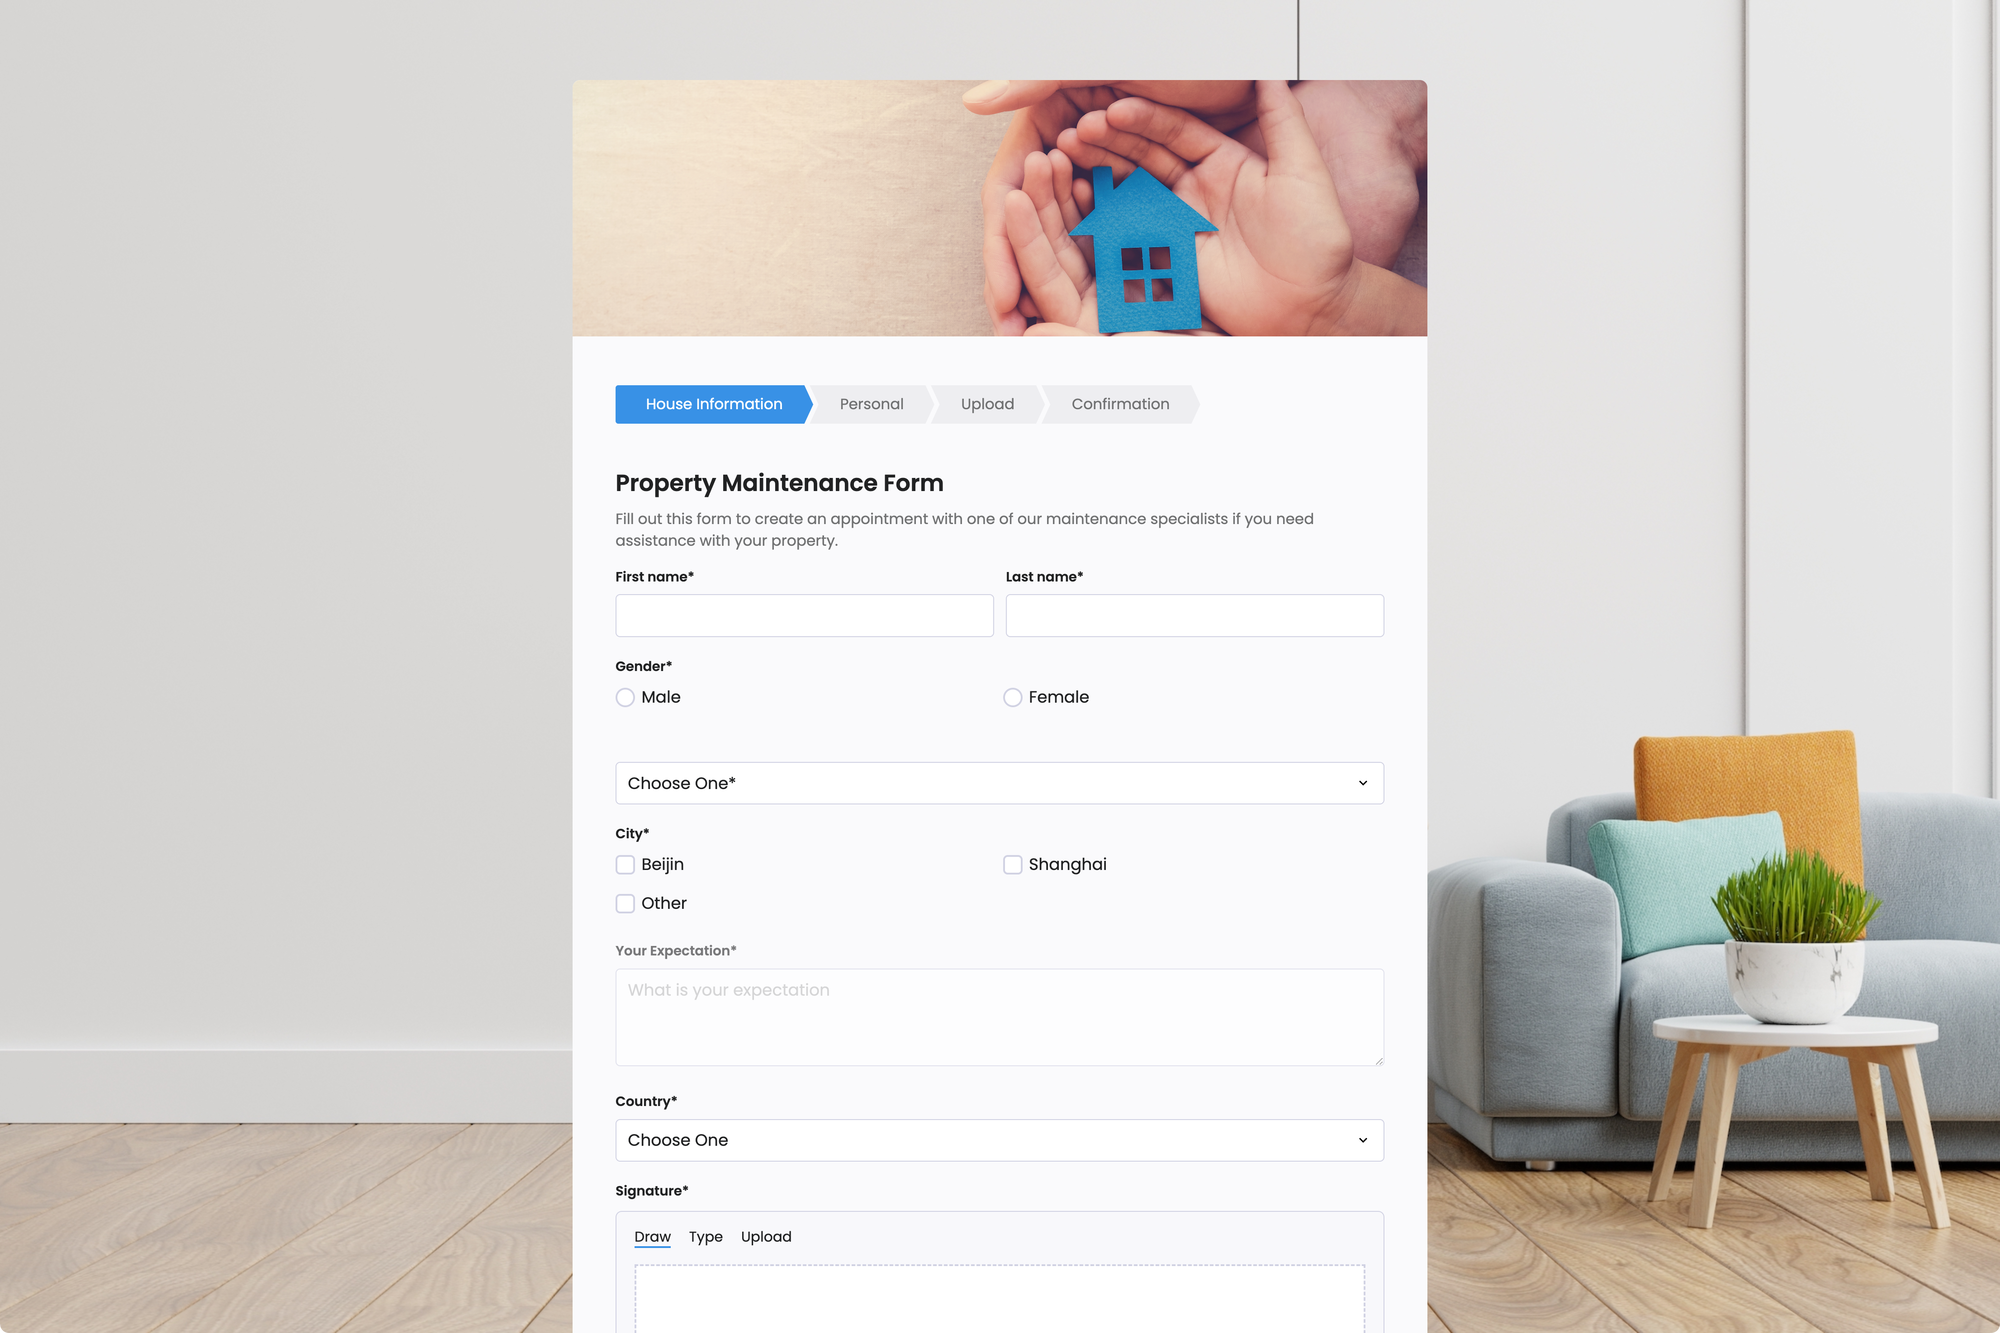Viewport: 2000px width, 1333px height.
Task: Enable the Other city checkbox
Action: tap(625, 903)
